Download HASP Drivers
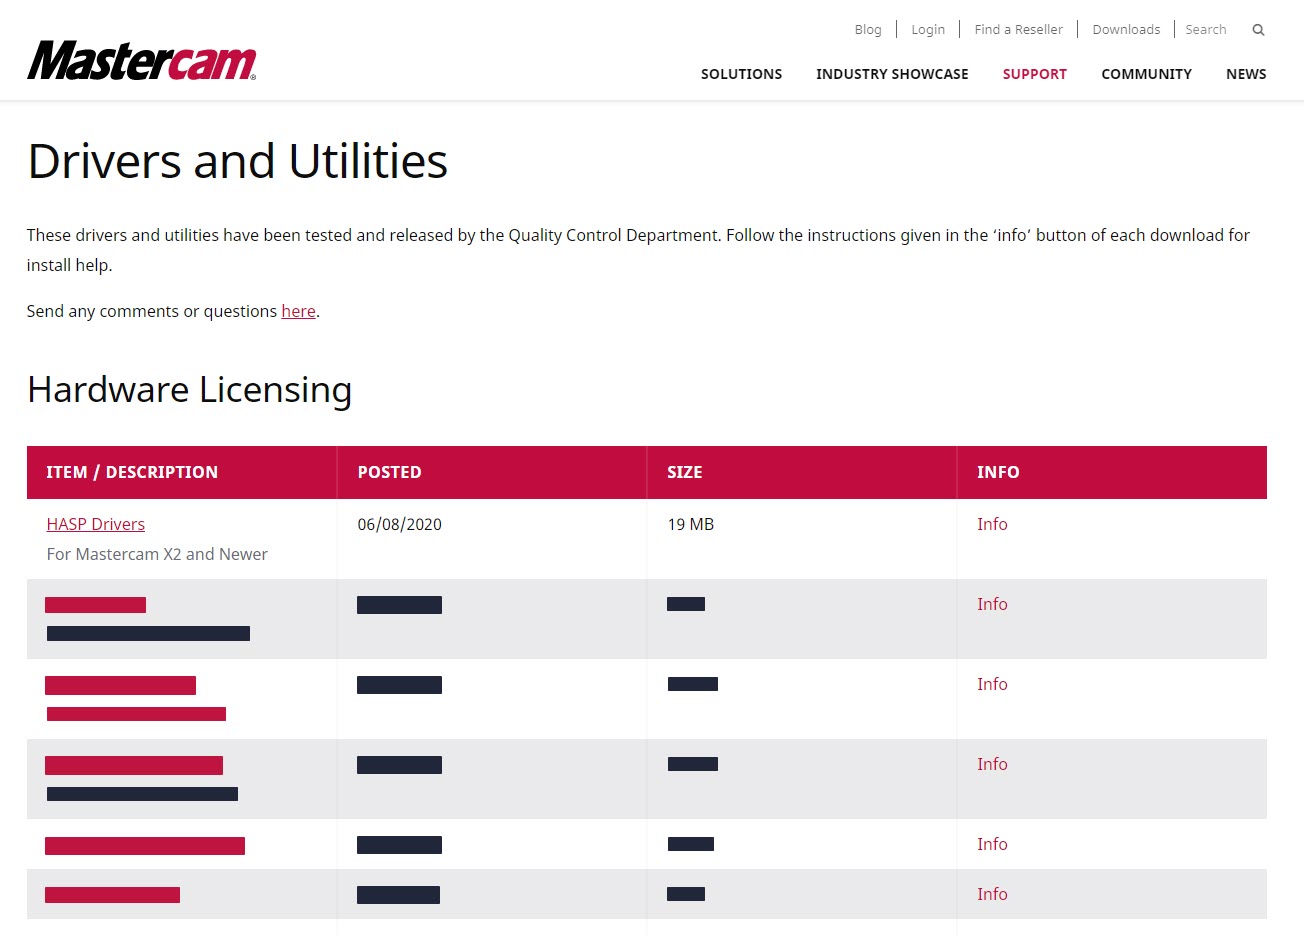1304x935 pixels. click(96, 524)
